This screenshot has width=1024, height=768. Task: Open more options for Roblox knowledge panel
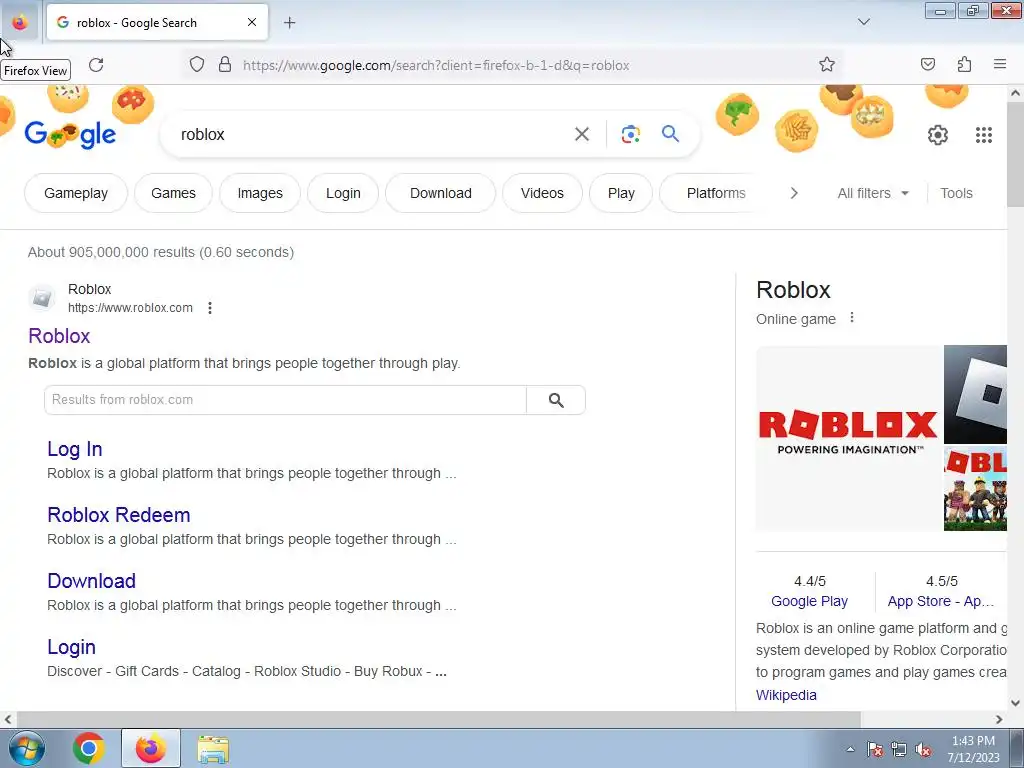[852, 317]
